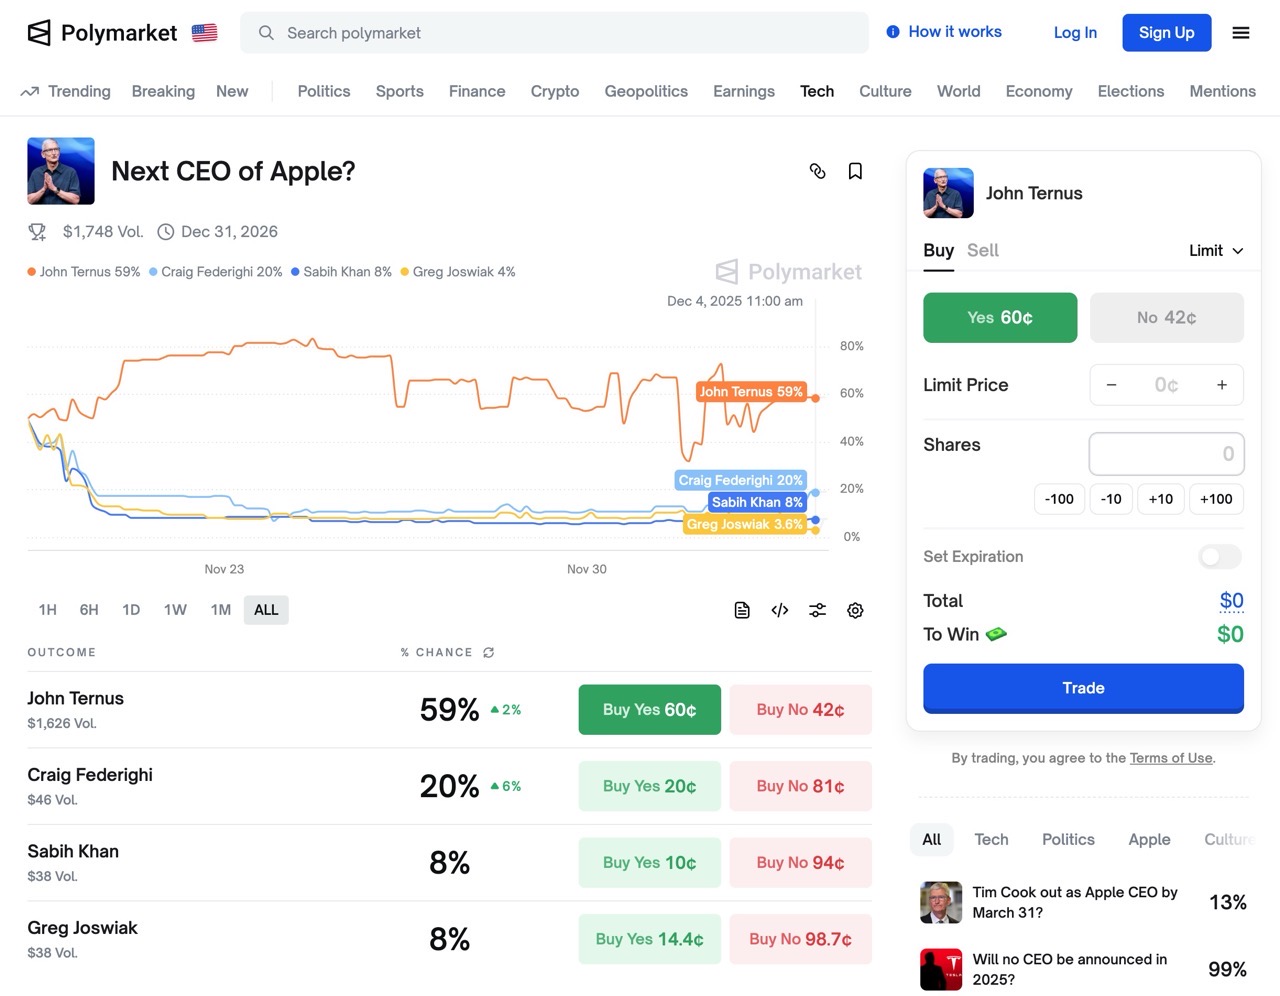Viewport: 1280px width, 996px height.
Task: Open the Terms of Use link
Action: (1170, 758)
